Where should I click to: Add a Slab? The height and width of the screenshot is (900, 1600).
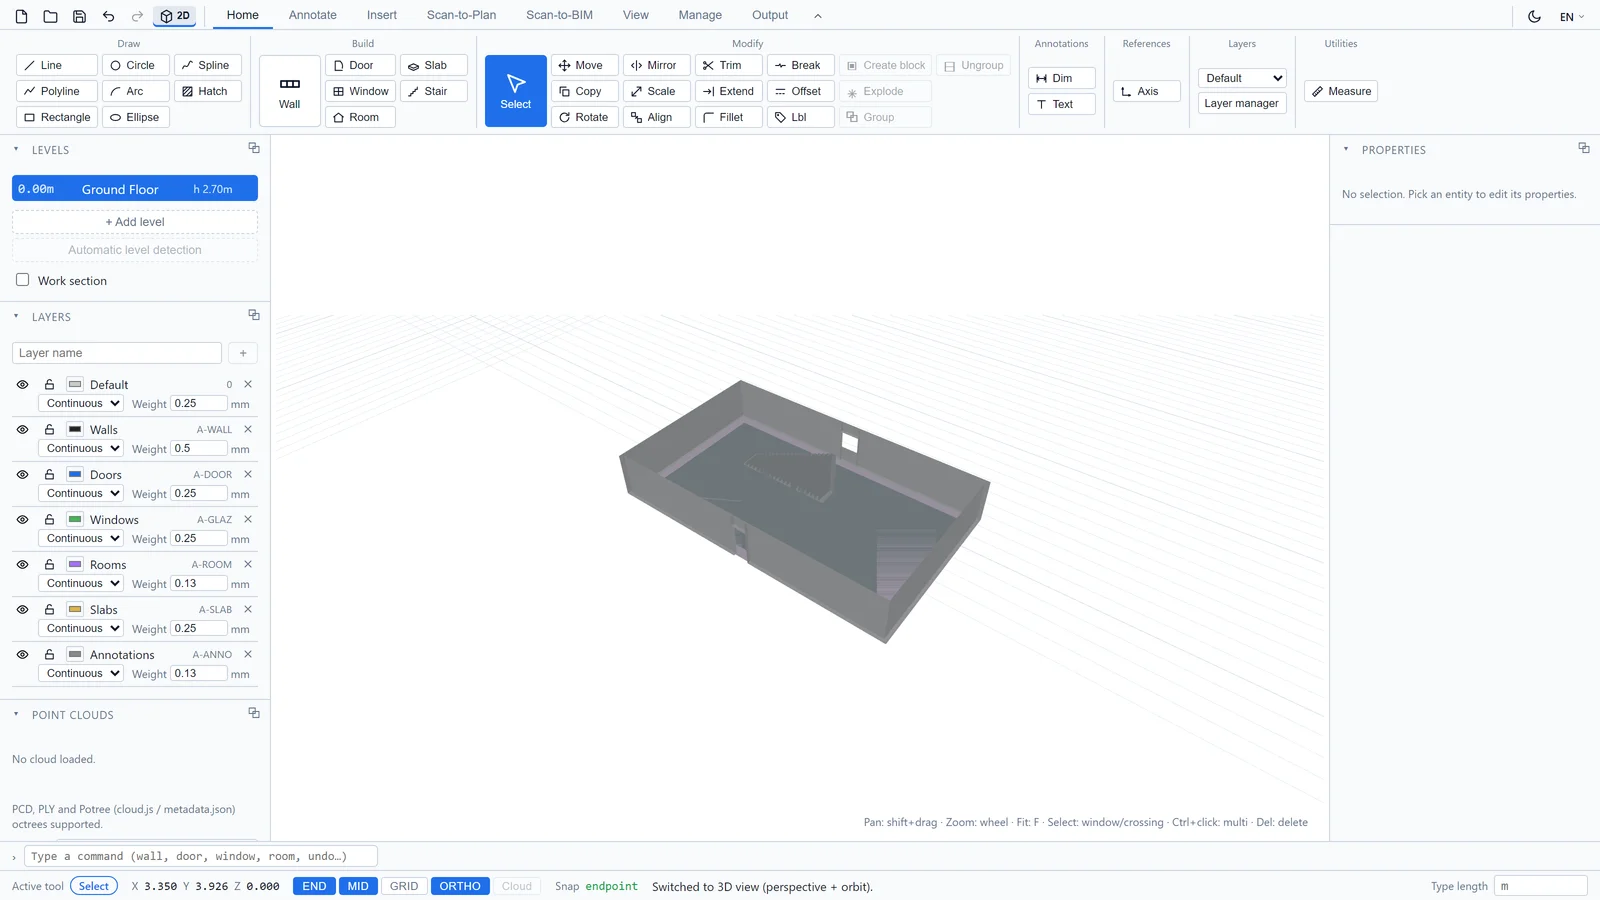tap(434, 65)
